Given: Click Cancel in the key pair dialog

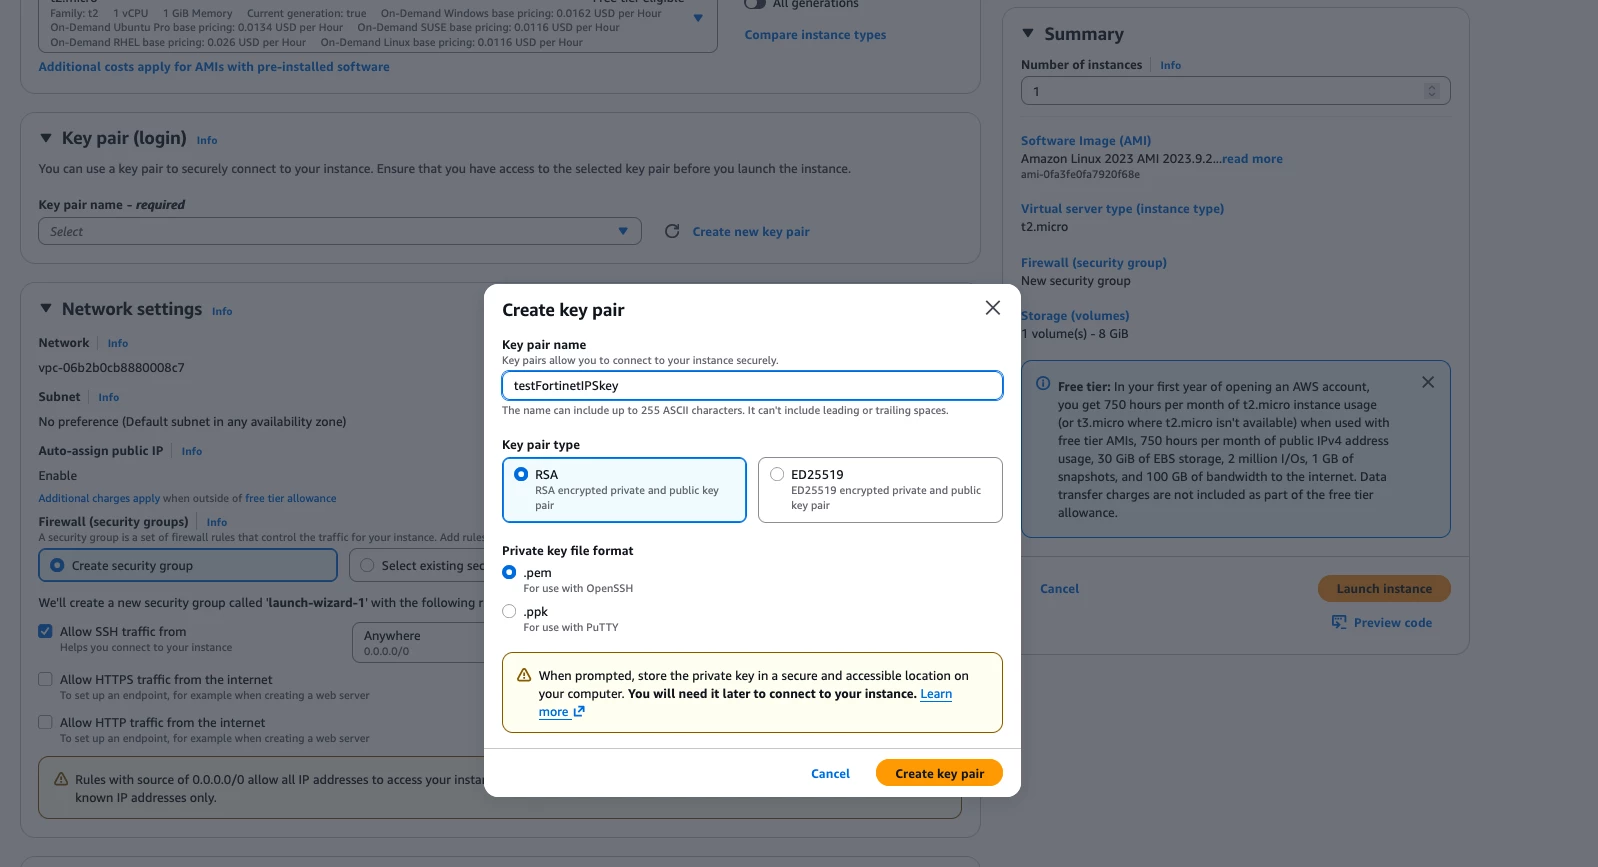Looking at the screenshot, I should pos(830,773).
